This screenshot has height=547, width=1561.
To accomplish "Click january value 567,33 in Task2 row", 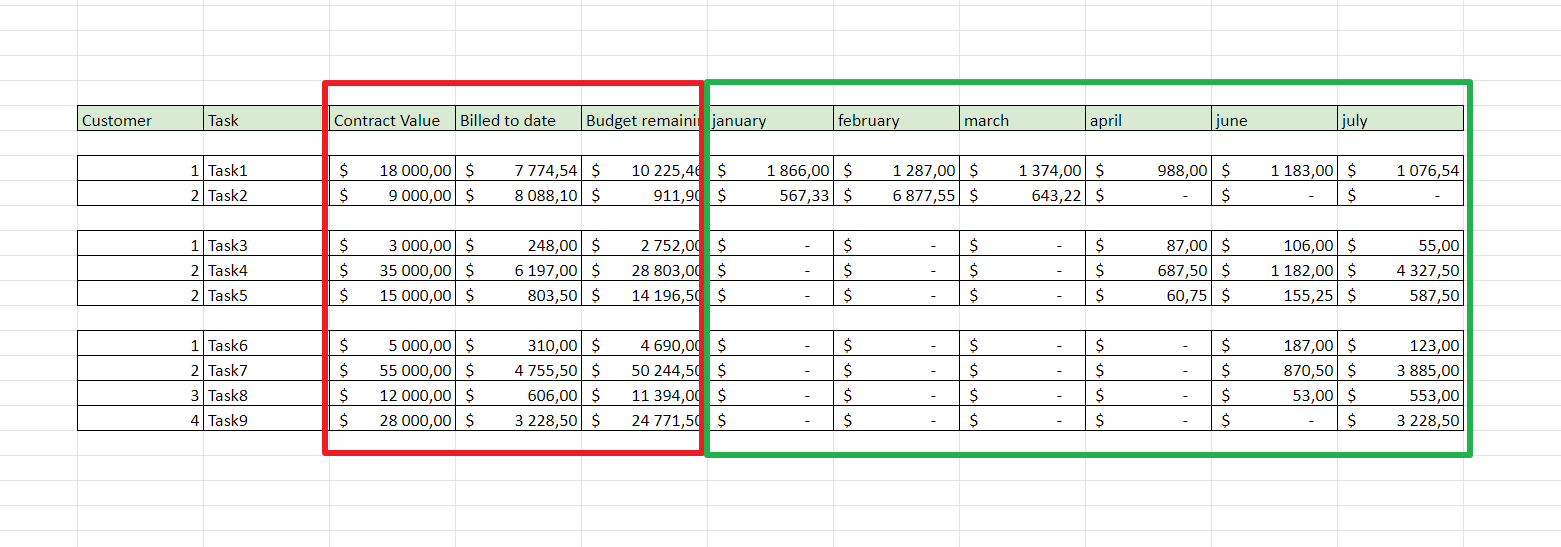I will (771, 194).
